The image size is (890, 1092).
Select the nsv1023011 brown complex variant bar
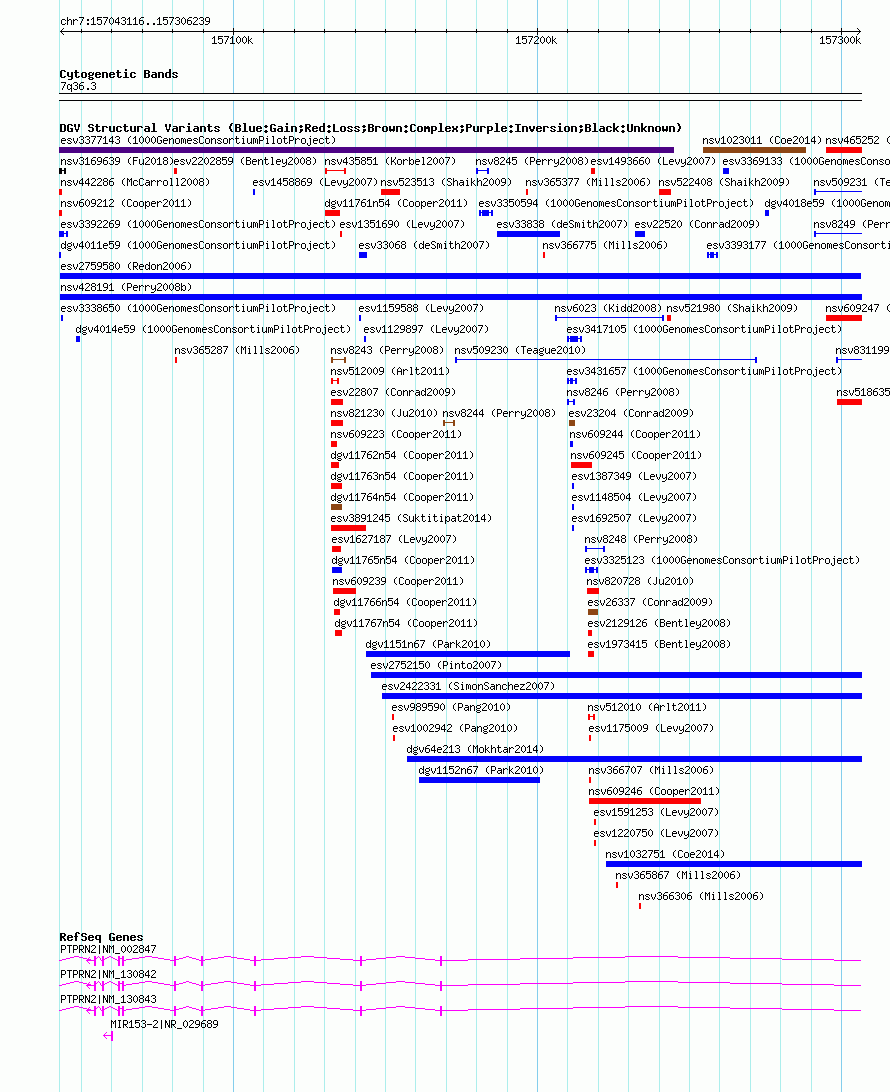click(754, 150)
